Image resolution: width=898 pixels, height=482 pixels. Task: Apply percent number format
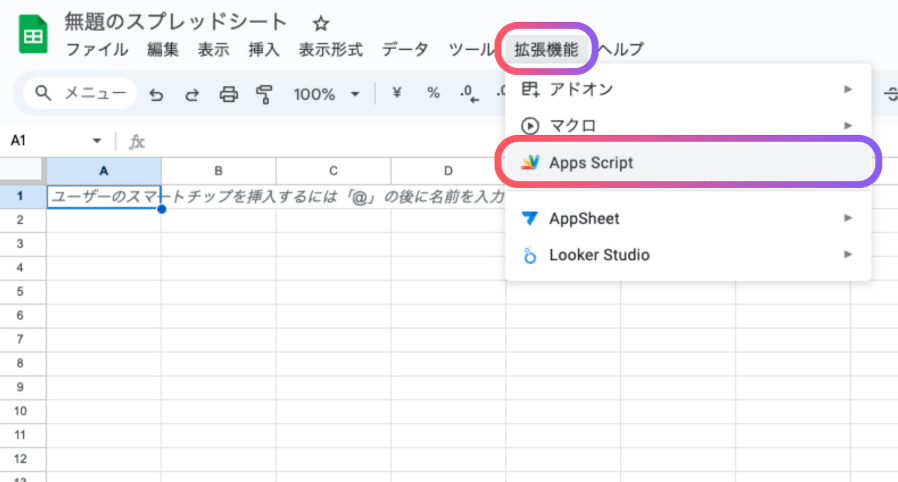point(433,93)
